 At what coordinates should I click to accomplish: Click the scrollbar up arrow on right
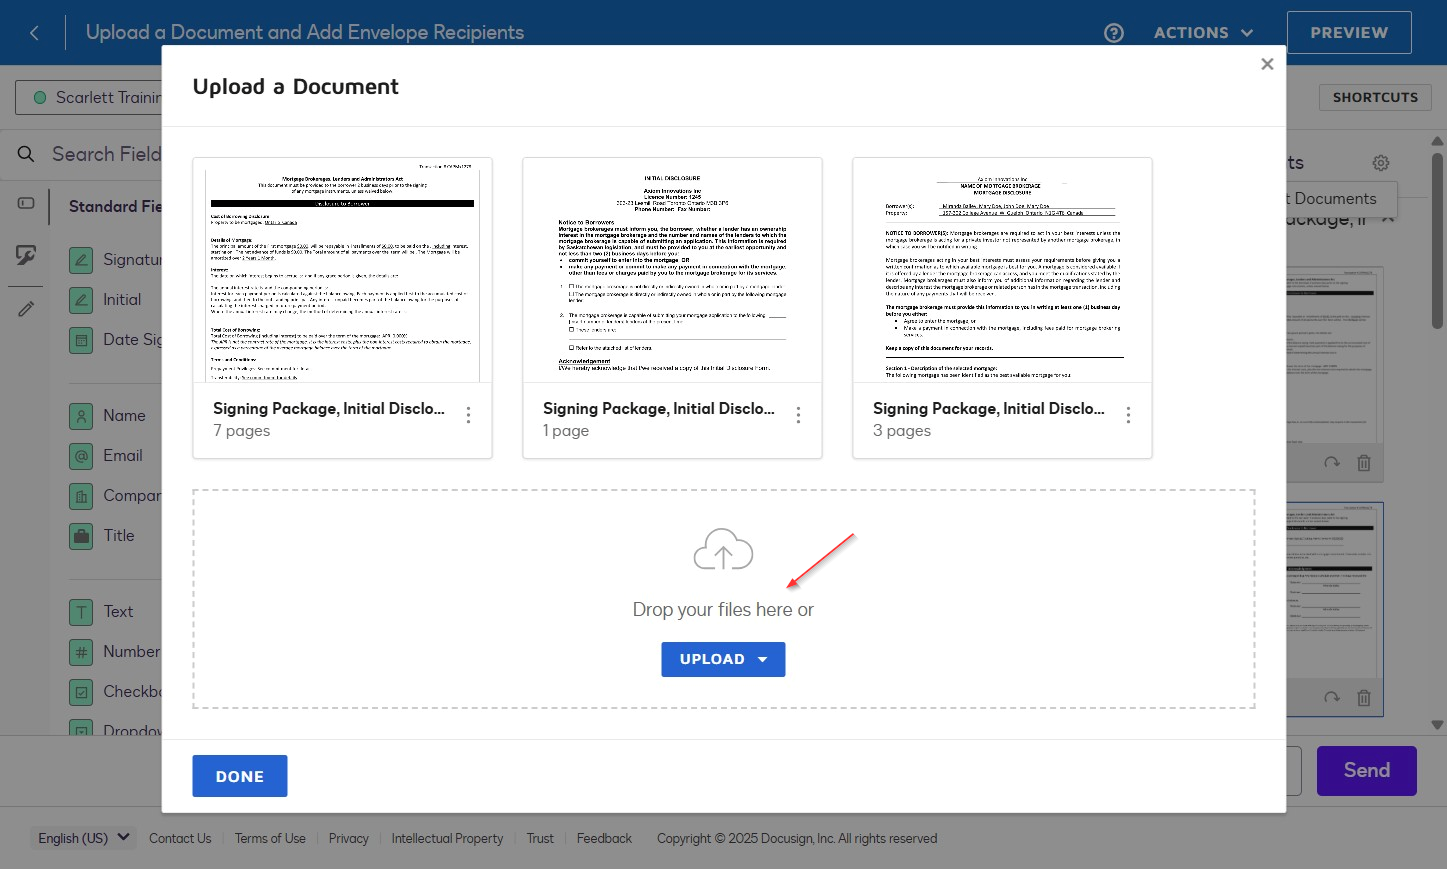1437,141
